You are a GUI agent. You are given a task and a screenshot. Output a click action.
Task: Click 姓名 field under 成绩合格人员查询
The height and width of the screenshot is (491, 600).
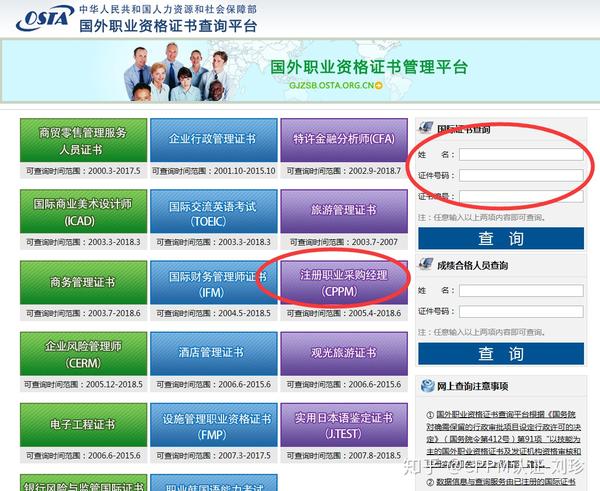(521, 290)
